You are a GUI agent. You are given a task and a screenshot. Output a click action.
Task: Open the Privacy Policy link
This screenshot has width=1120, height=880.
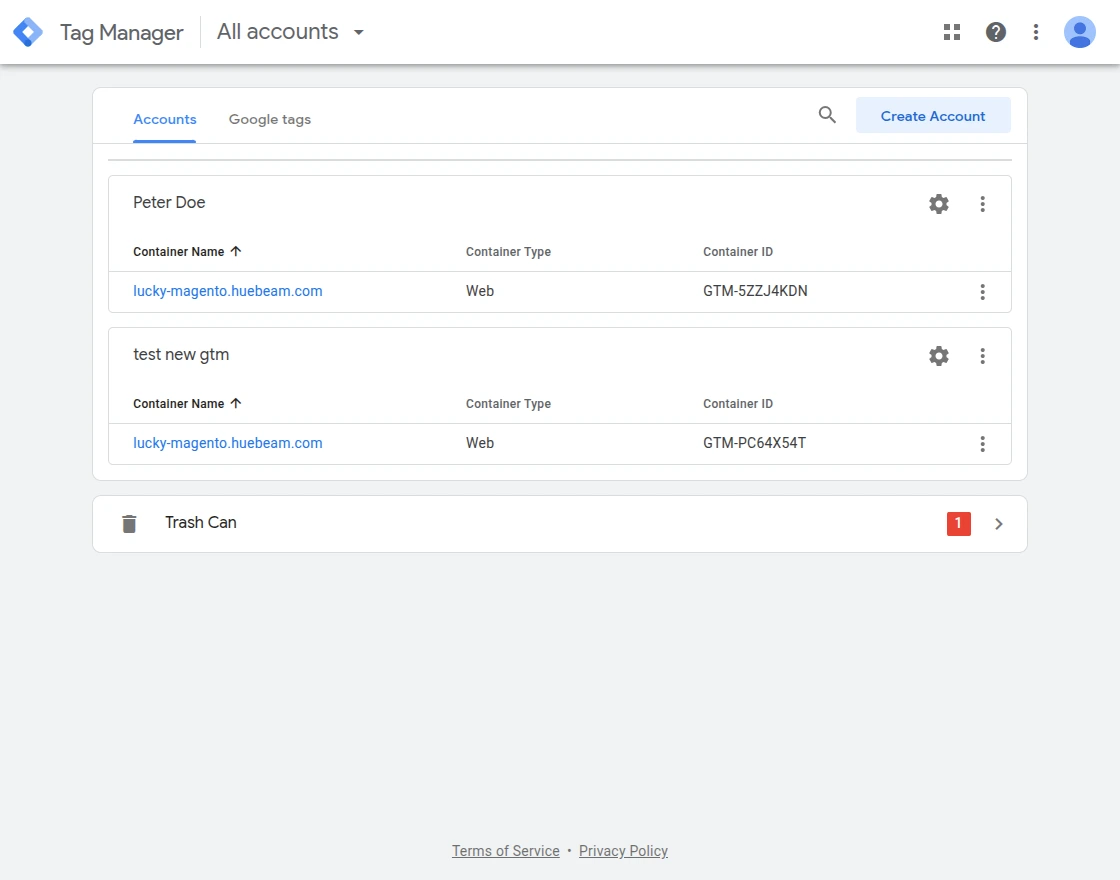tap(623, 851)
